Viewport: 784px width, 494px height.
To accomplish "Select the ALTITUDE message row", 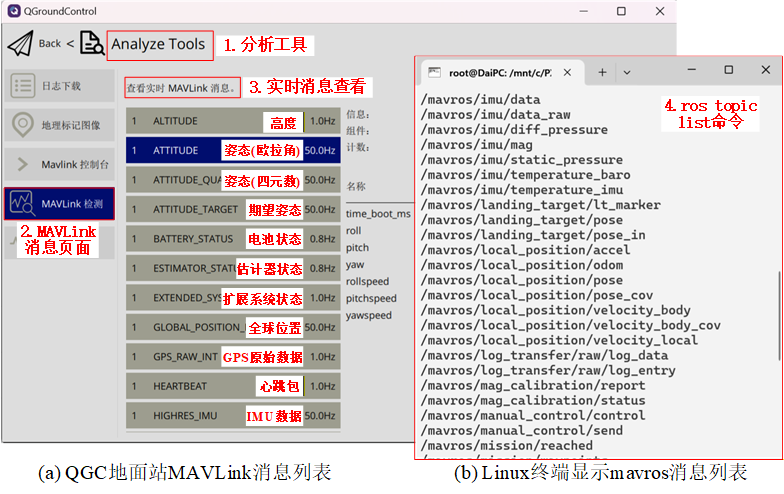I will 233,121.
